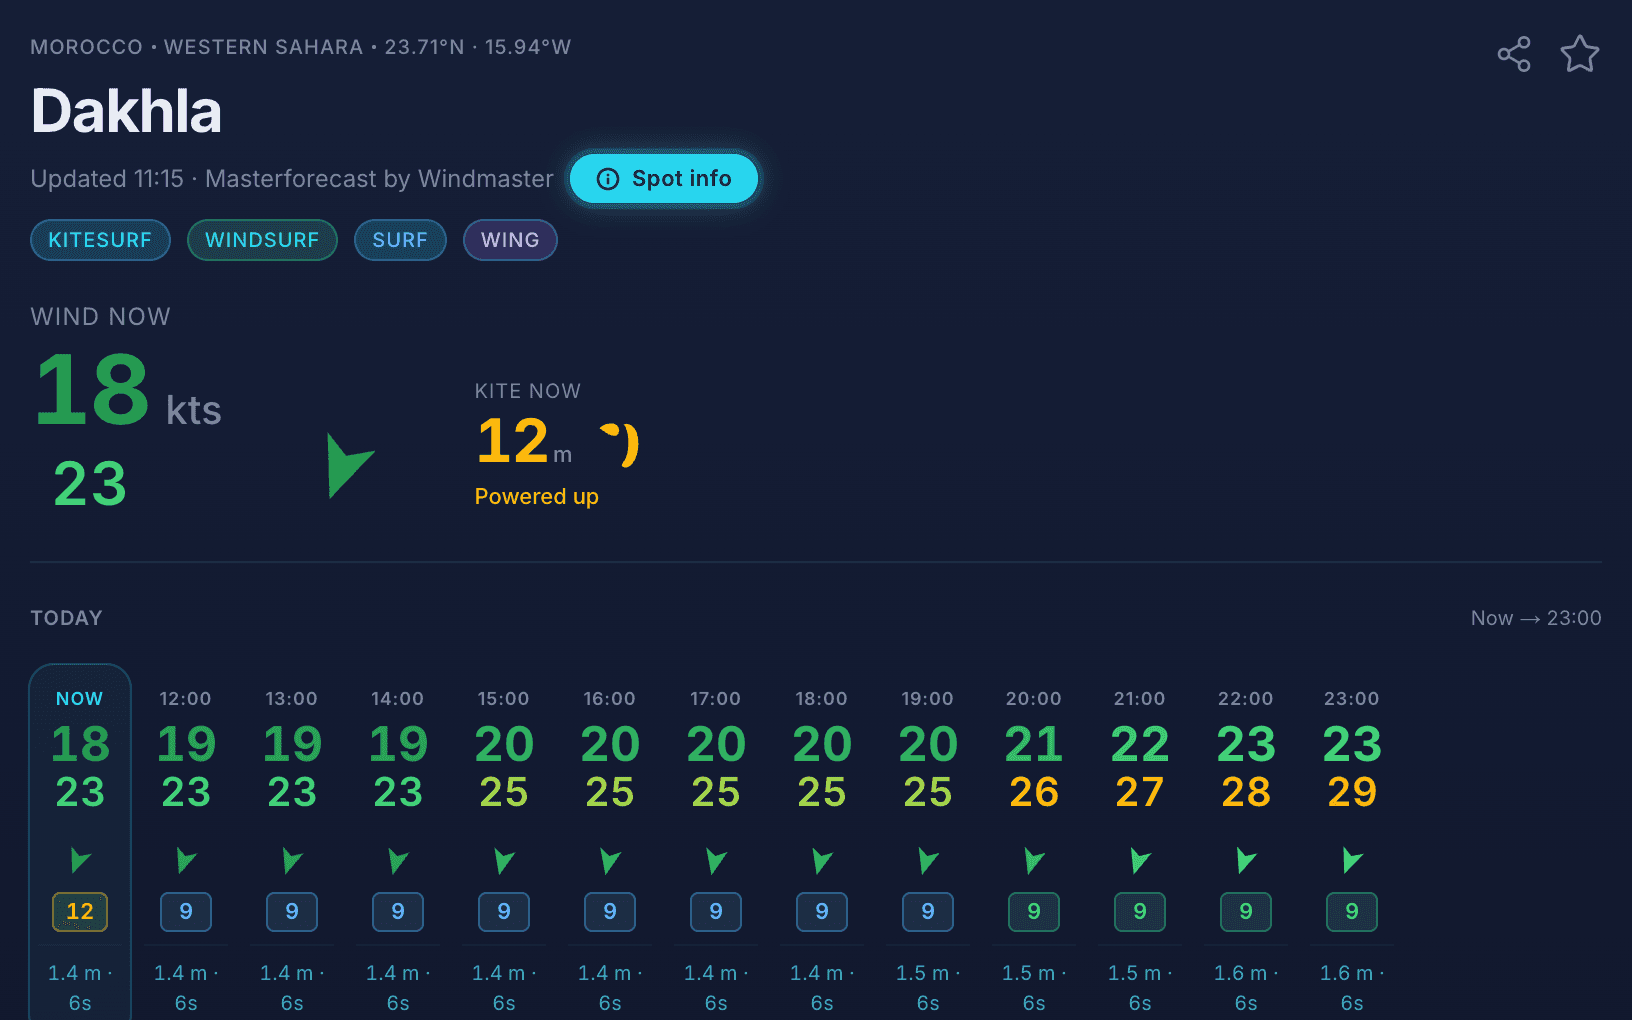Click the Masterforecast by Windmaster text

(x=379, y=179)
